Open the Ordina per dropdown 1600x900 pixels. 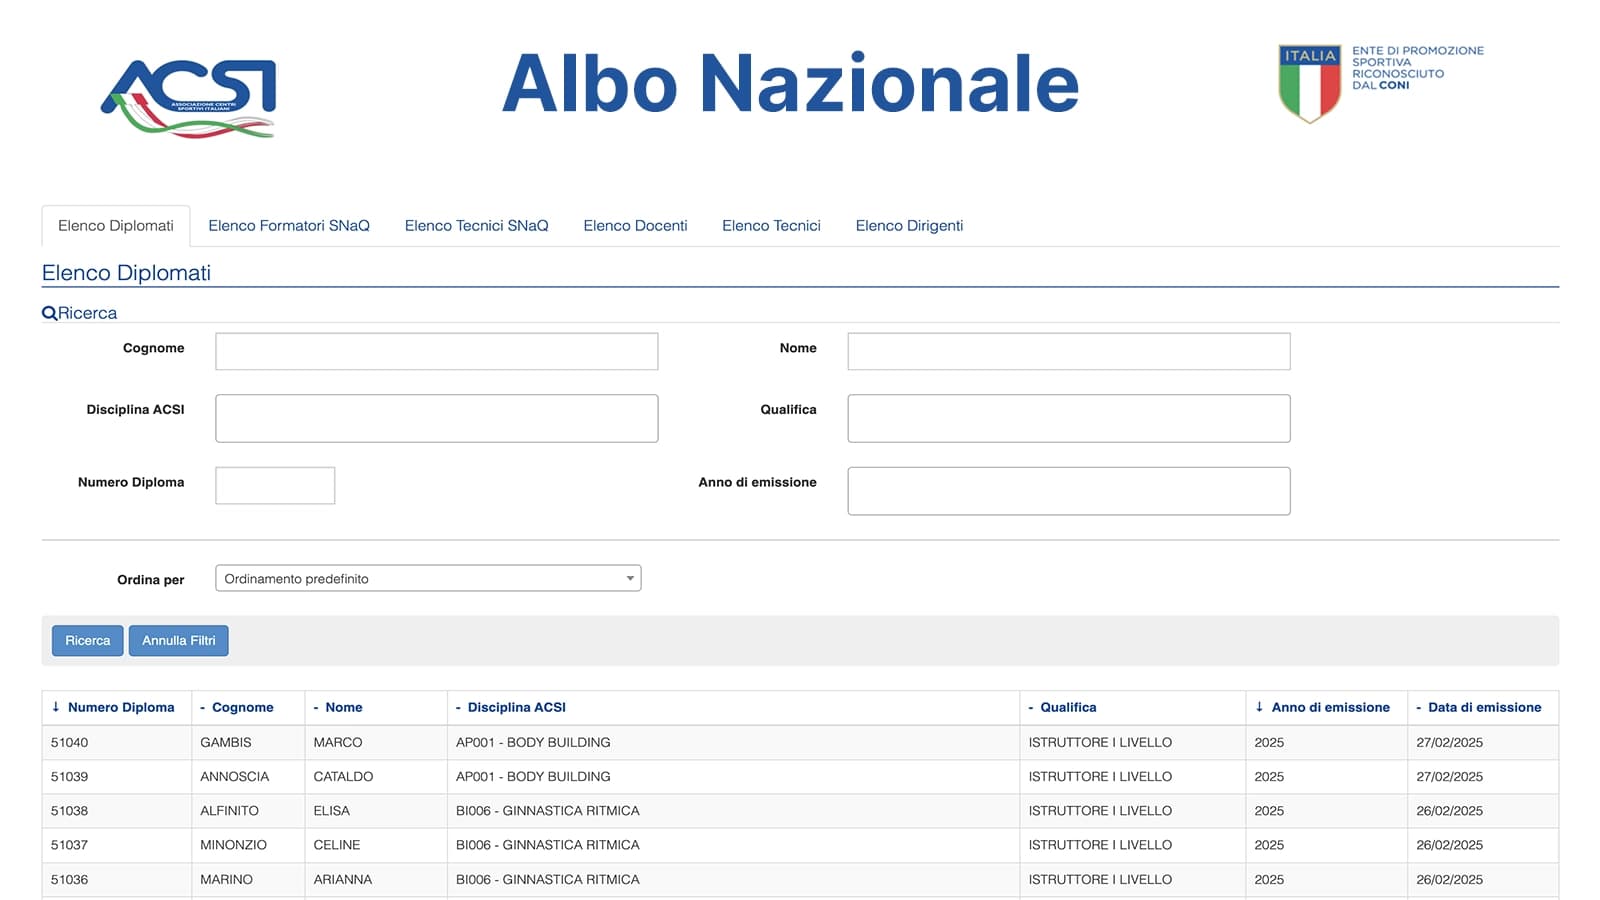click(x=428, y=579)
